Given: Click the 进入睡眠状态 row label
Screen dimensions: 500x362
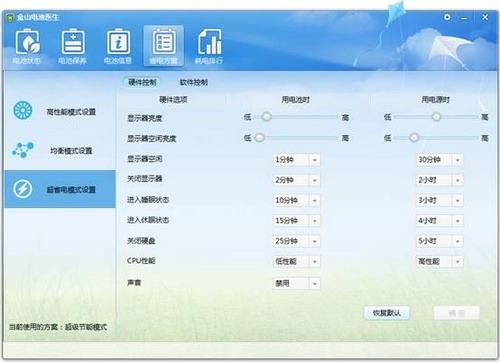Looking at the screenshot, I should pyautogui.click(x=148, y=200).
